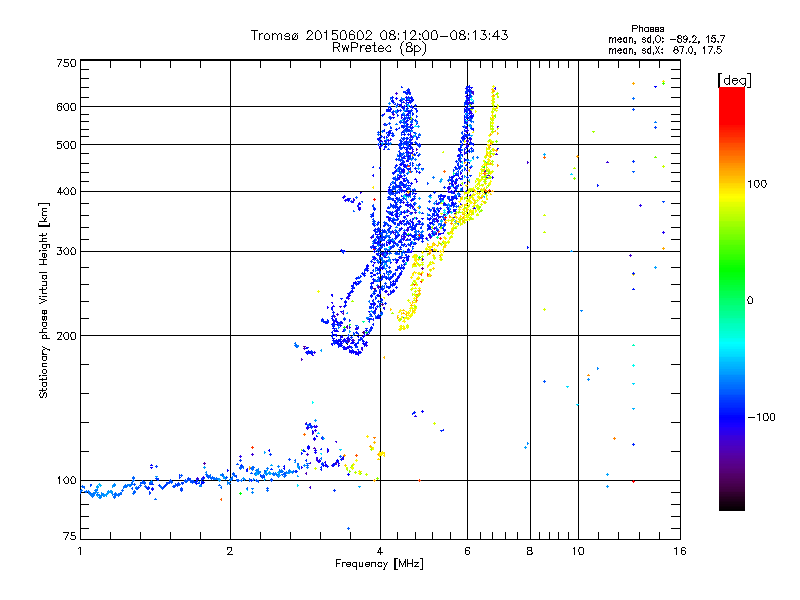Screen dimensions: 800x600
Task: Click the y-axis tick label '600'
Action: click(66, 107)
